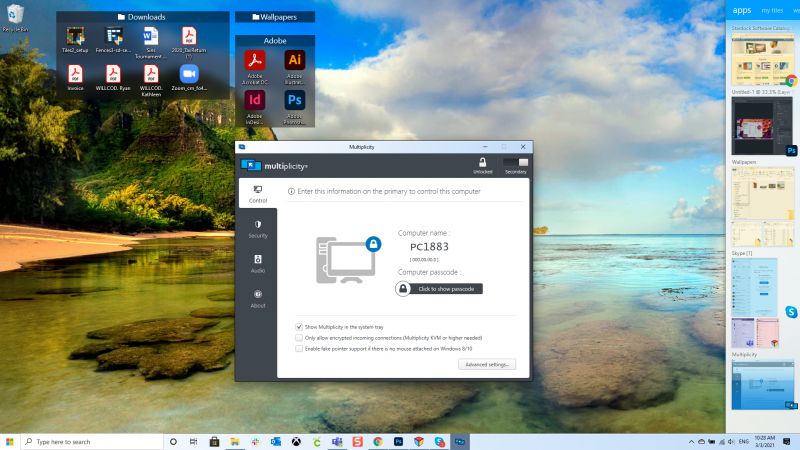Enable only encrypted incoming connections checkbox

tap(299, 338)
